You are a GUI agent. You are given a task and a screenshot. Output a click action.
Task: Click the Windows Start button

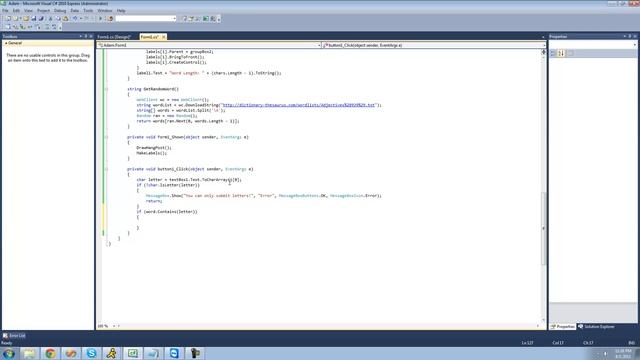coord(8,353)
